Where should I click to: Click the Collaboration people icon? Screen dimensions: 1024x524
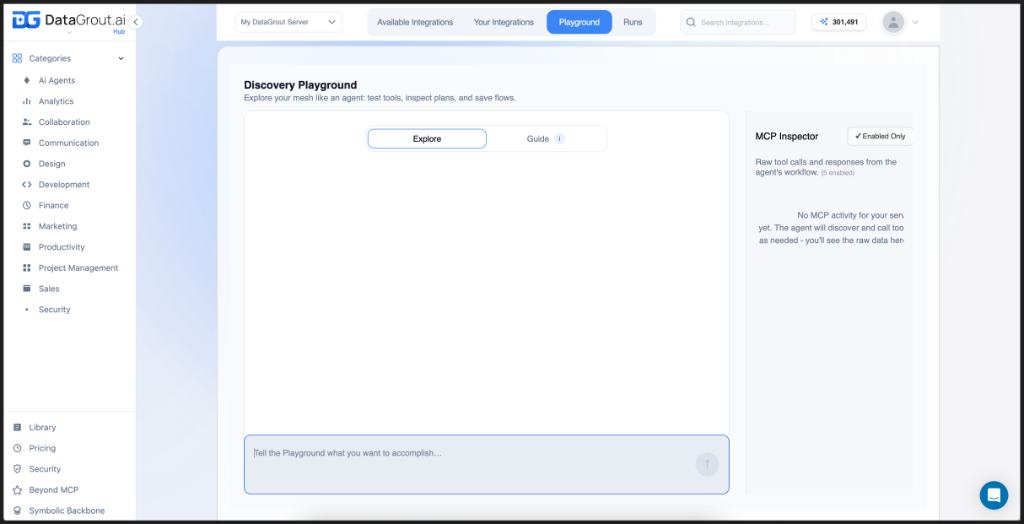[x=27, y=122]
